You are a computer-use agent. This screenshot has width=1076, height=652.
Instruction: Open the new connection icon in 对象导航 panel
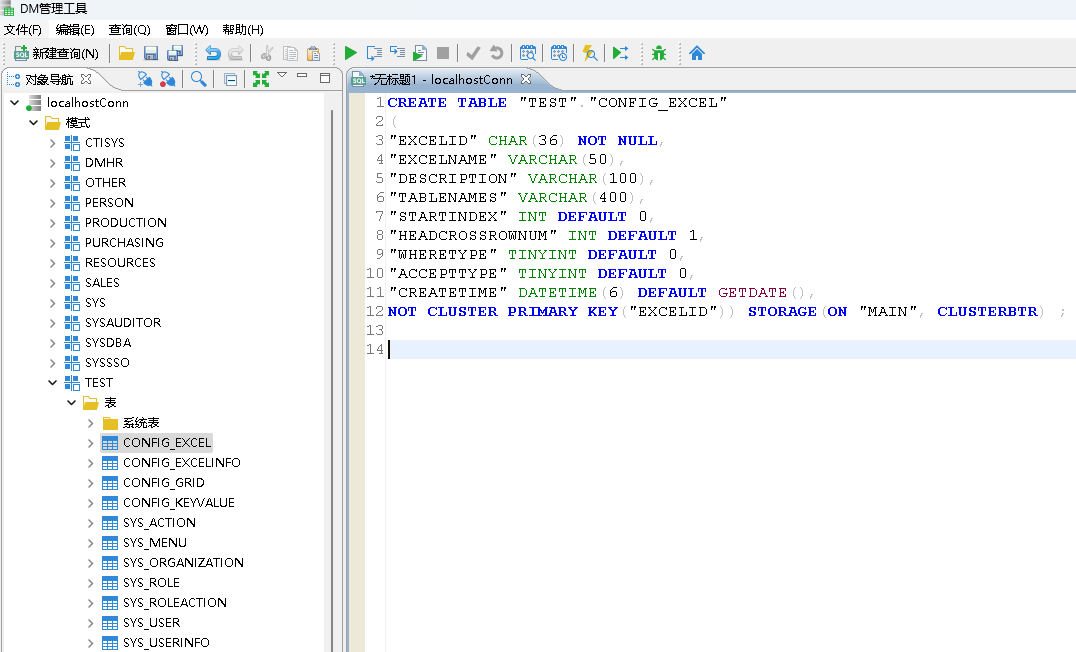tap(146, 80)
